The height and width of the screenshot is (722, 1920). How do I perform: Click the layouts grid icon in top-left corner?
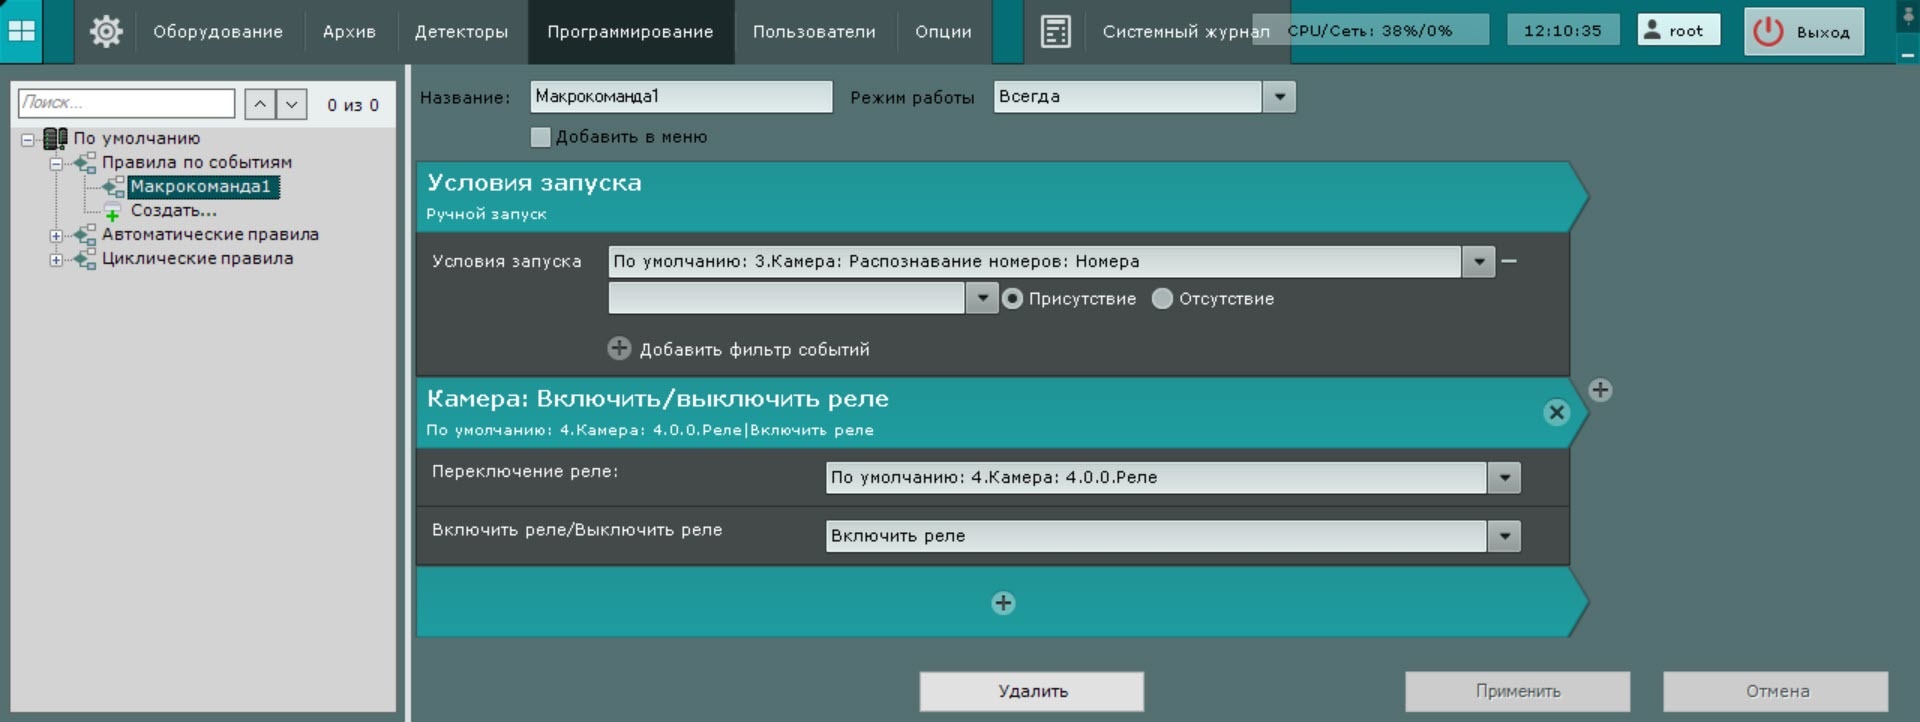tap(22, 31)
